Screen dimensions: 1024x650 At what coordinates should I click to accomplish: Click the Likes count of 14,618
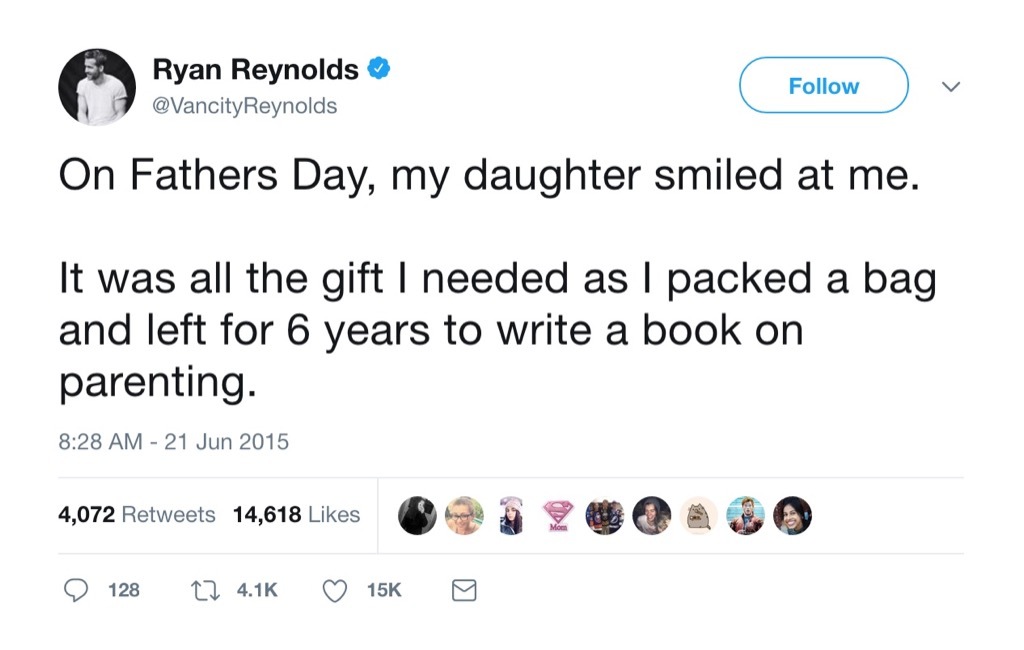pyautogui.click(x=297, y=514)
